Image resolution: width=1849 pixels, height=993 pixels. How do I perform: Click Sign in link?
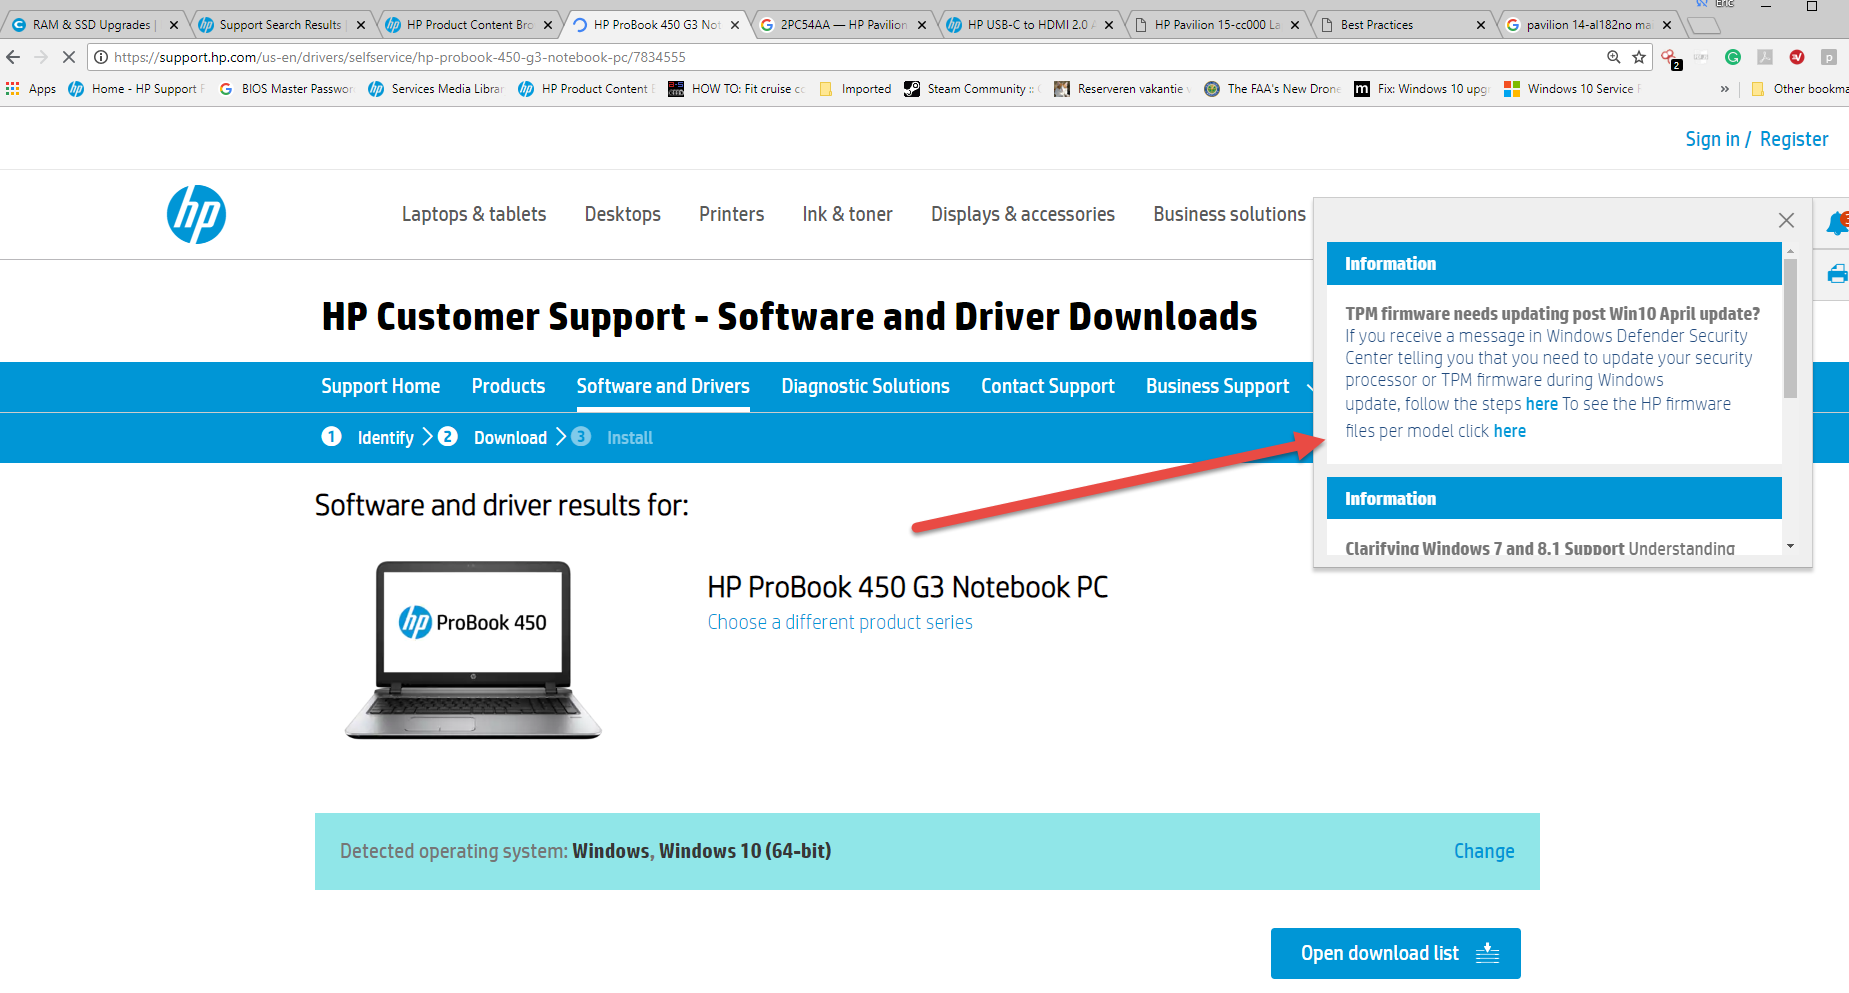tap(1713, 139)
